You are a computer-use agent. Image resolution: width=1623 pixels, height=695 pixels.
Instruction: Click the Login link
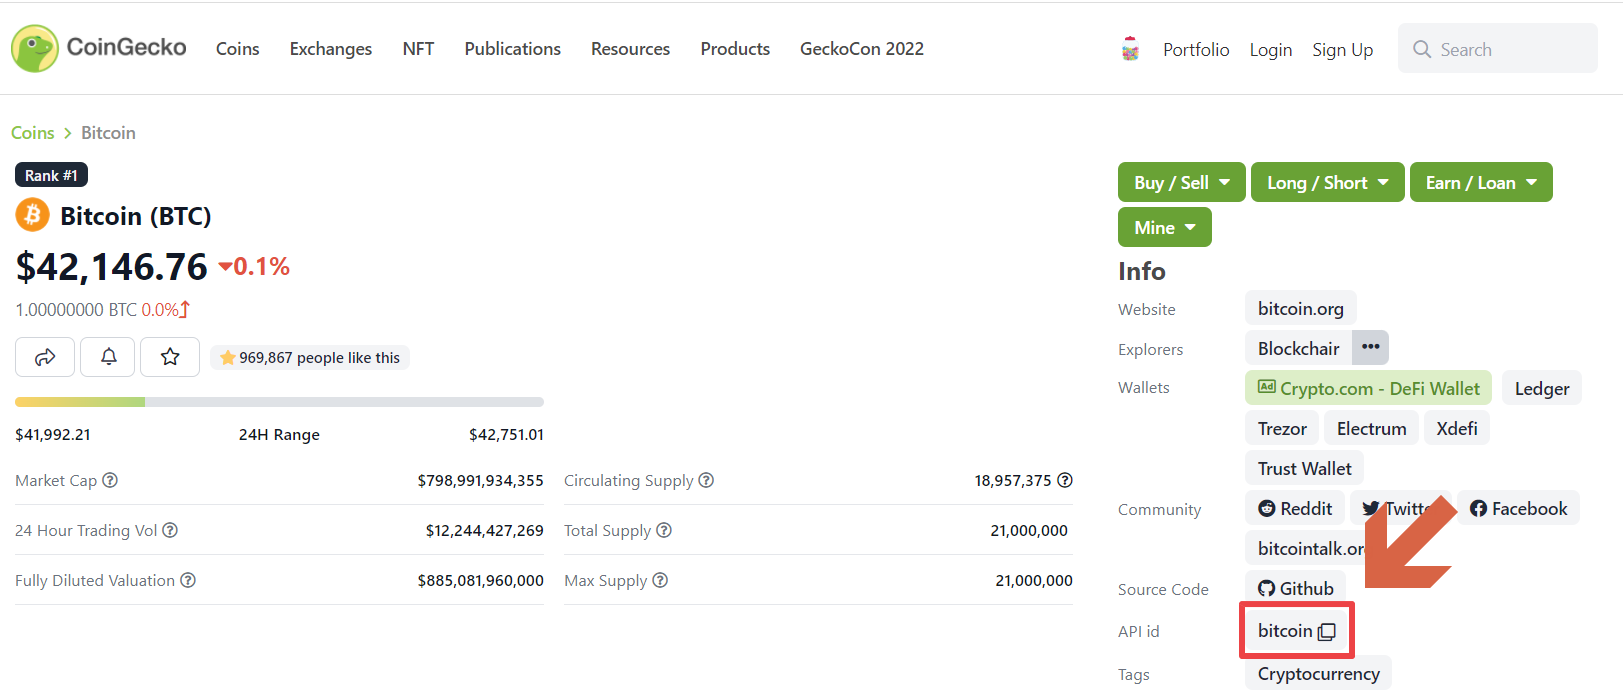click(x=1271, y=50)
